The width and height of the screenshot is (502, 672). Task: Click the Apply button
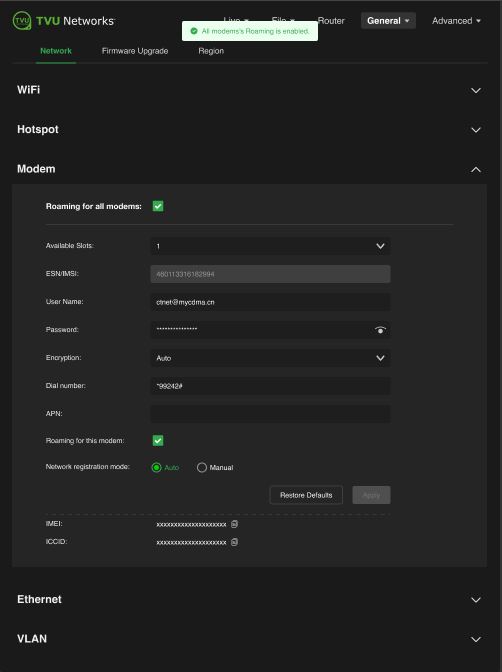click(x=371, y=495)
